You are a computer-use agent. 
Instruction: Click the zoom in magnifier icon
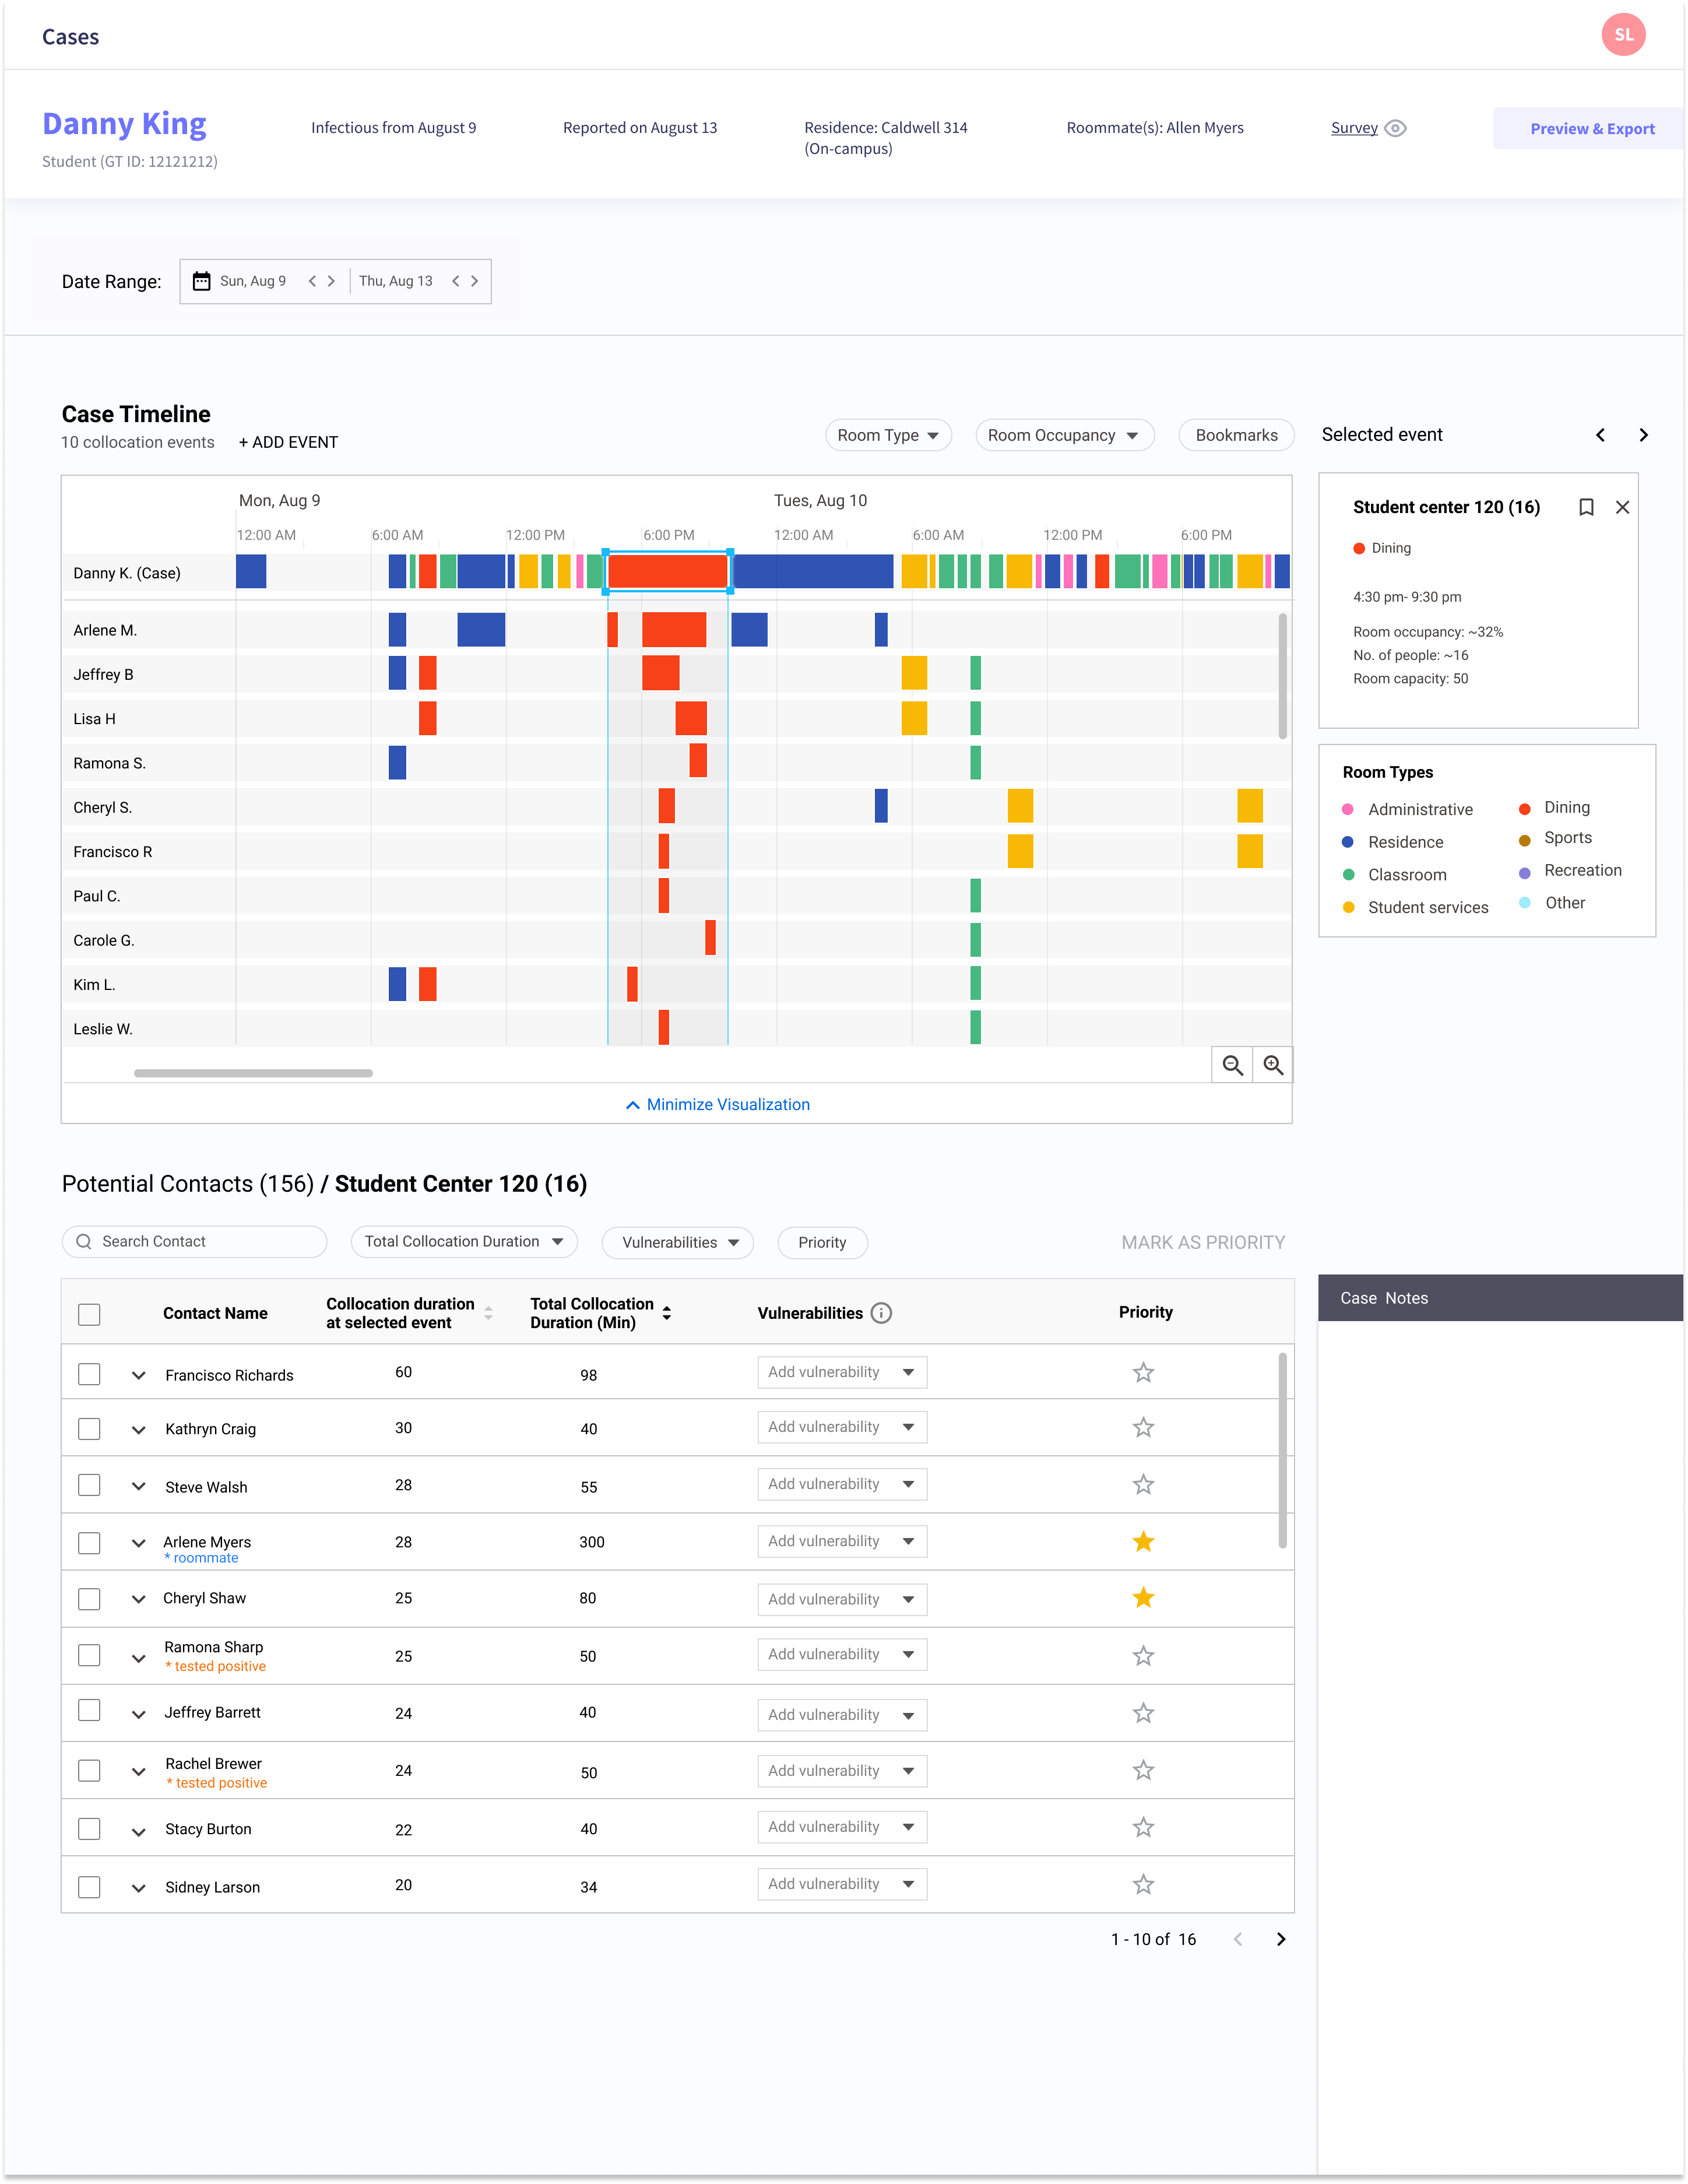point(1273,1066)
